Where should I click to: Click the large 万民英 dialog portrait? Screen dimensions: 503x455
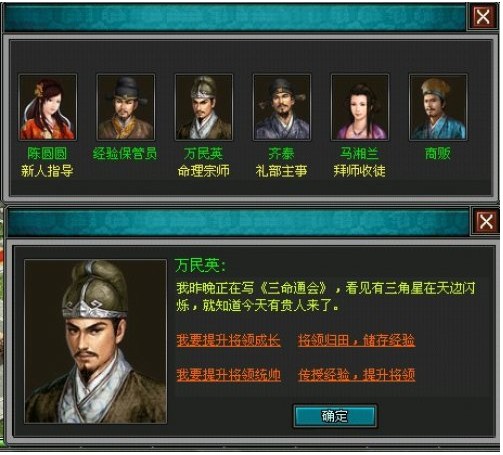[x=95, y=342]
